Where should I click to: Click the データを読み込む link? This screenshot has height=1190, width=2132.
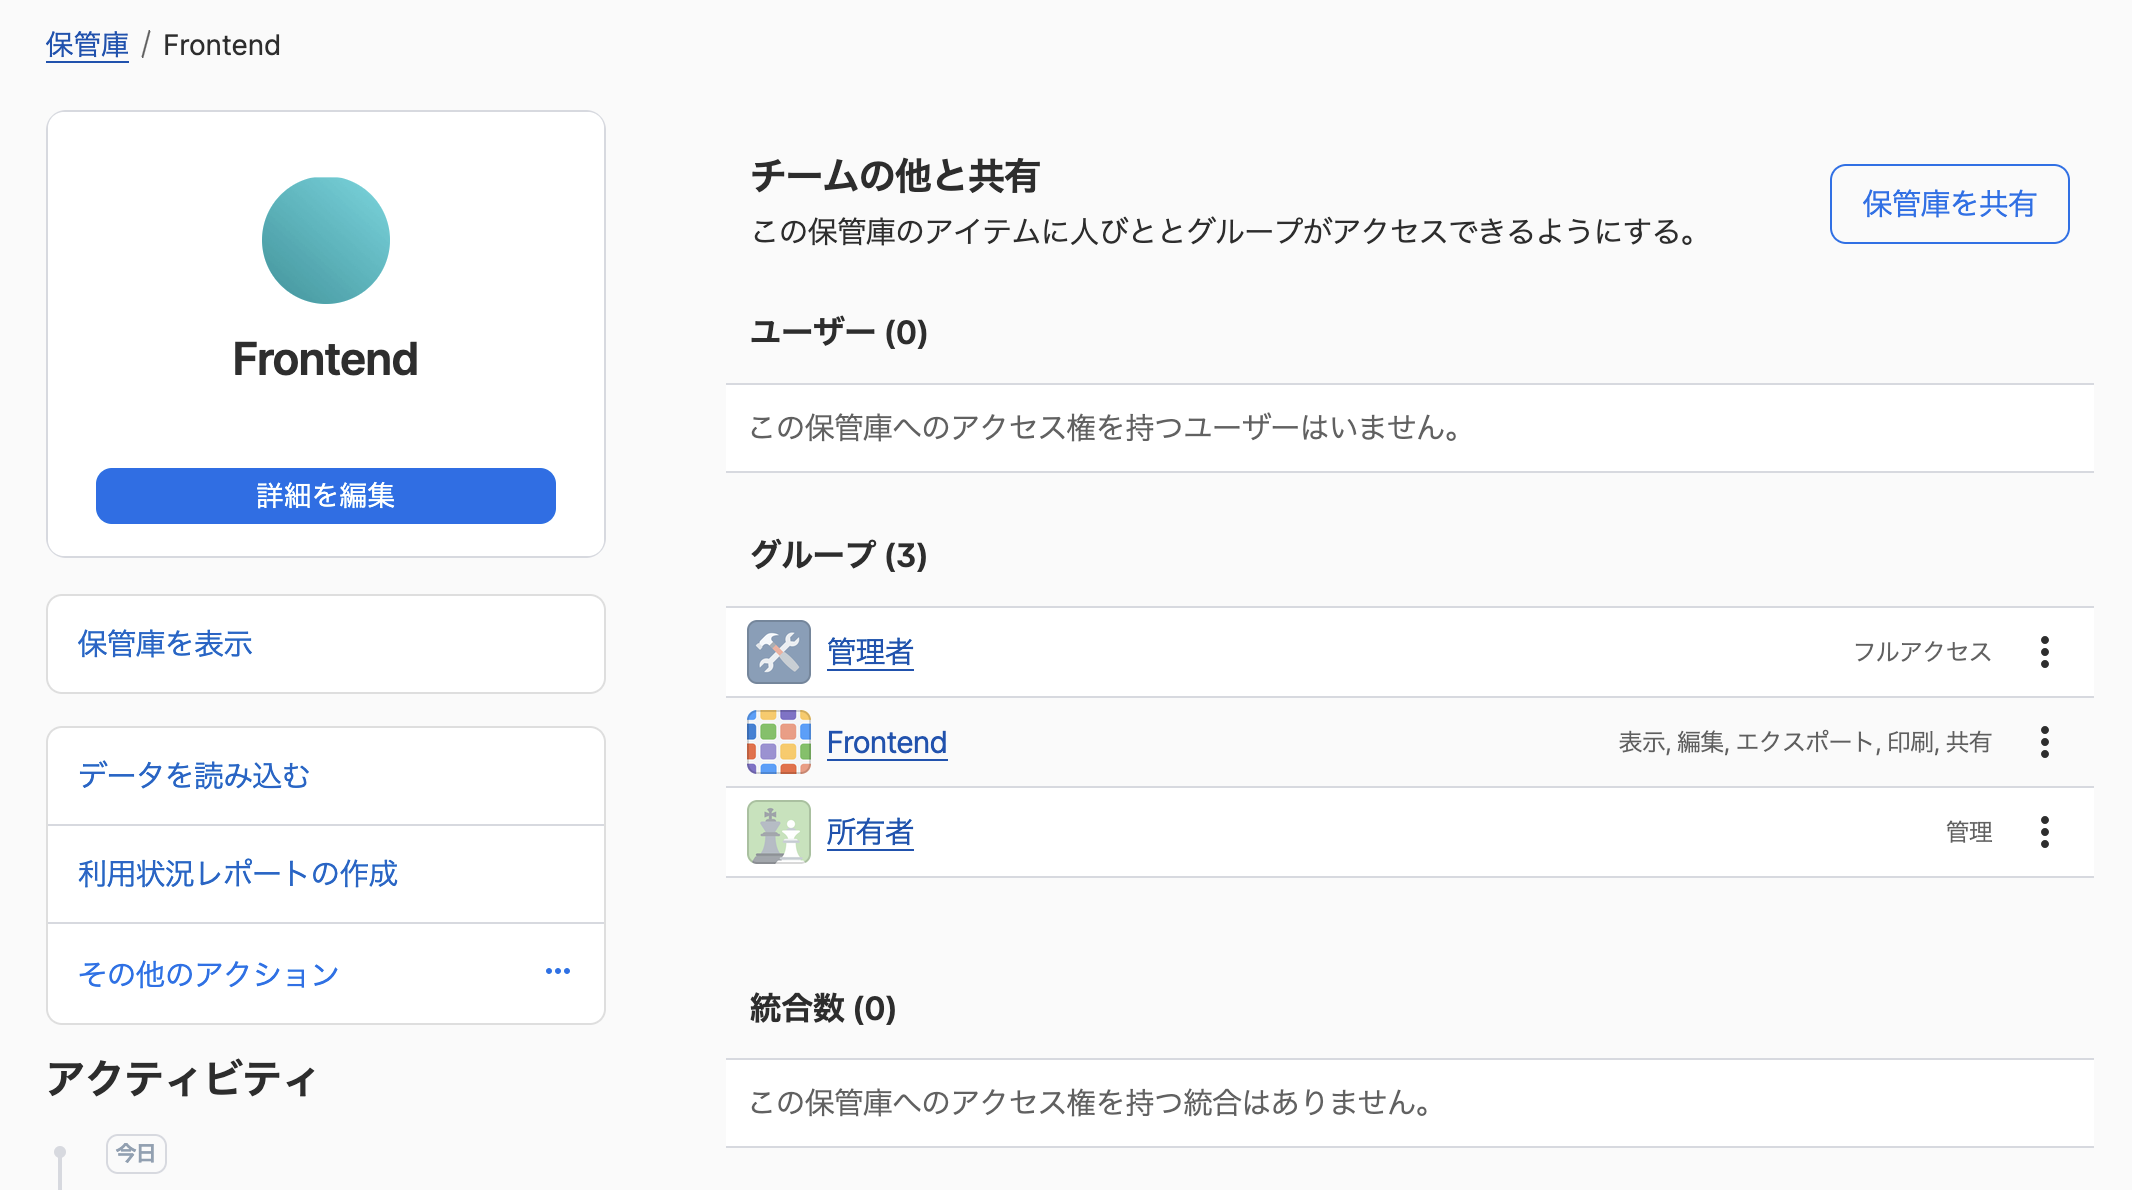pyautogui.click(x=193, y=775)
